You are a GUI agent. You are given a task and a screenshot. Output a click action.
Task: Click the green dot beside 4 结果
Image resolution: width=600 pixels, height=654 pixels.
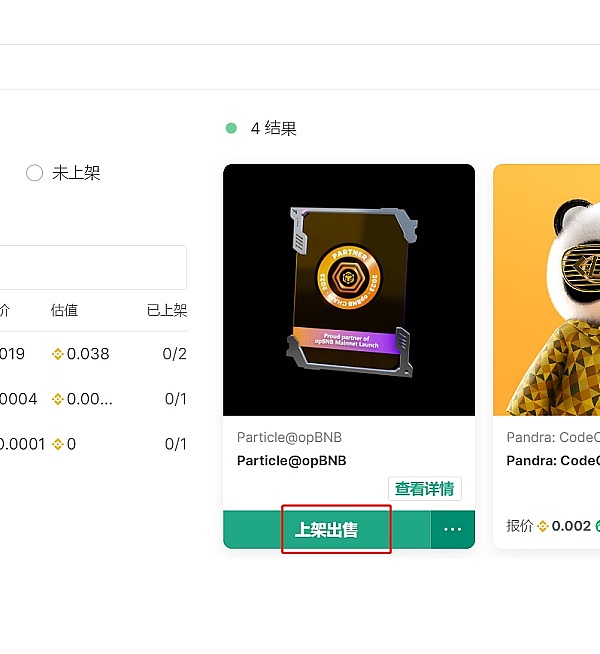point(231,128)
